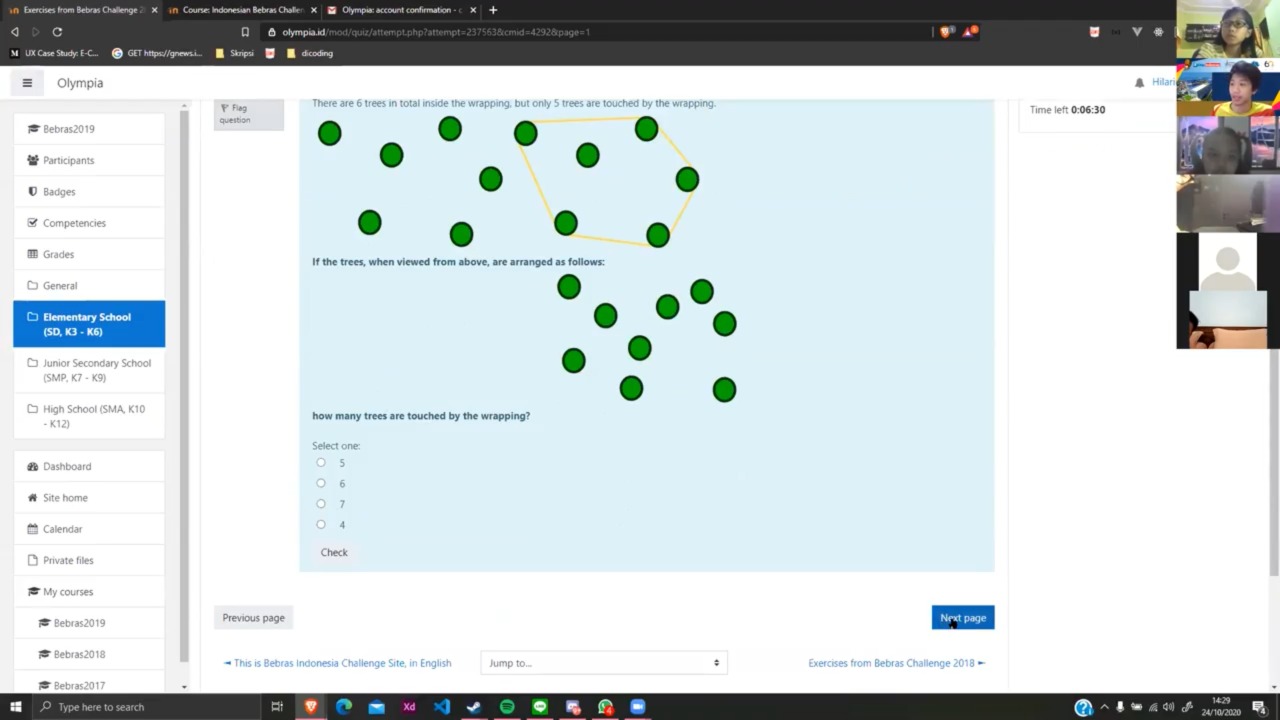Image resolution: width=1280 pixels, height=720 pixels.
Task: Open Competencies in the sidebar
Action: 89,223
